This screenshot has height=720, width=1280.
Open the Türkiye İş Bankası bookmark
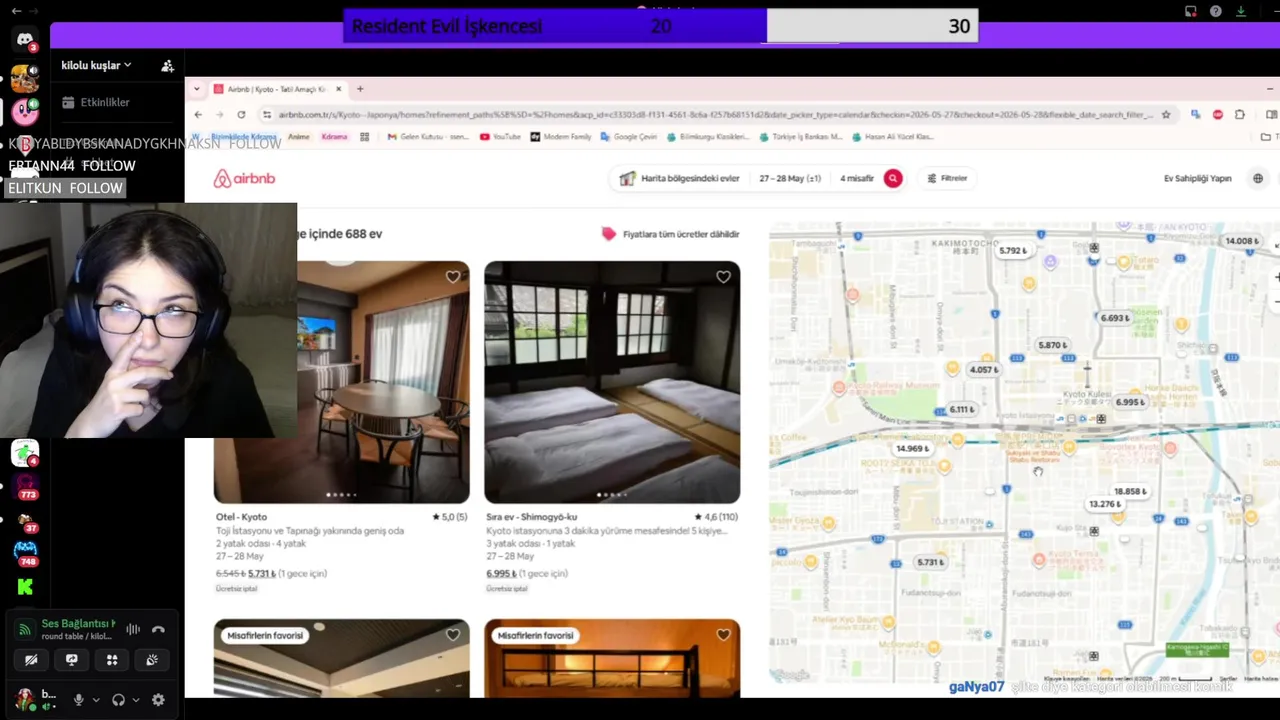click(x=800, y=137)
